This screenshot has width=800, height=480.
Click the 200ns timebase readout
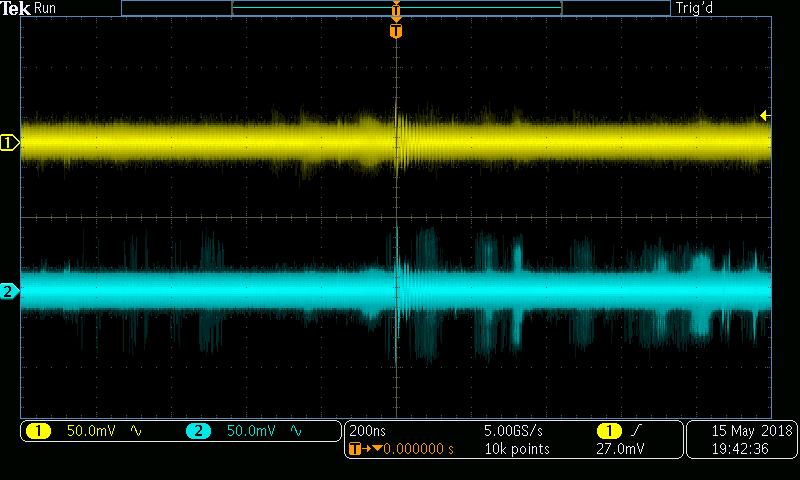[x=367, y=431]
